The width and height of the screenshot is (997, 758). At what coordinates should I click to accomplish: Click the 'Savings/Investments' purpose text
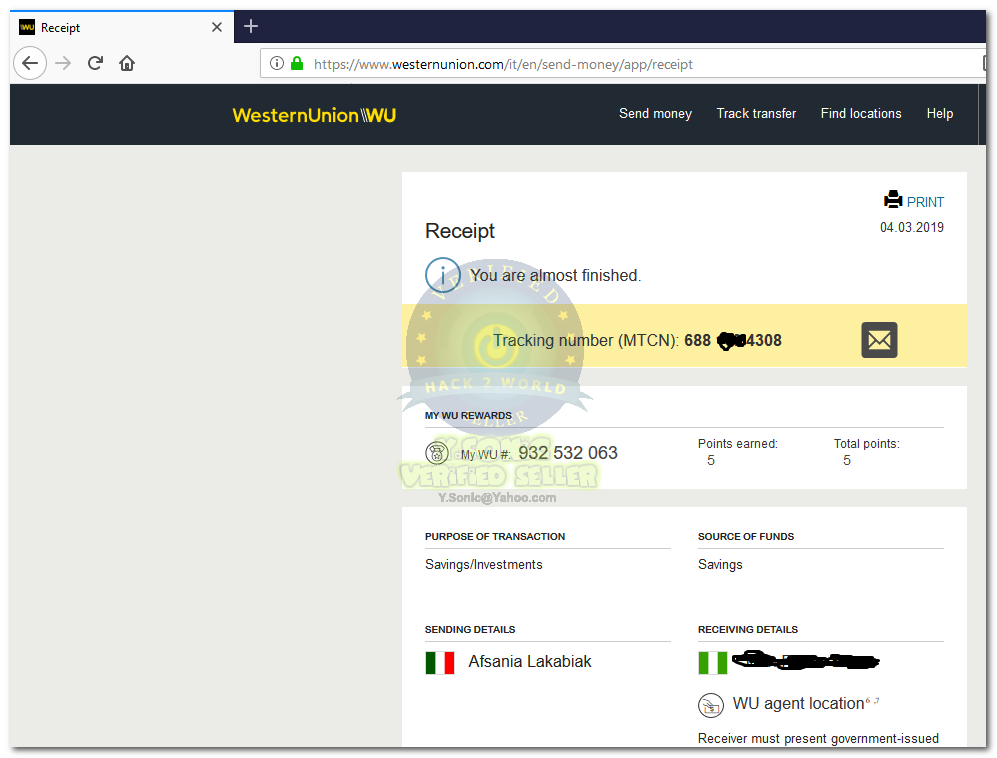(x=484, y=565)
